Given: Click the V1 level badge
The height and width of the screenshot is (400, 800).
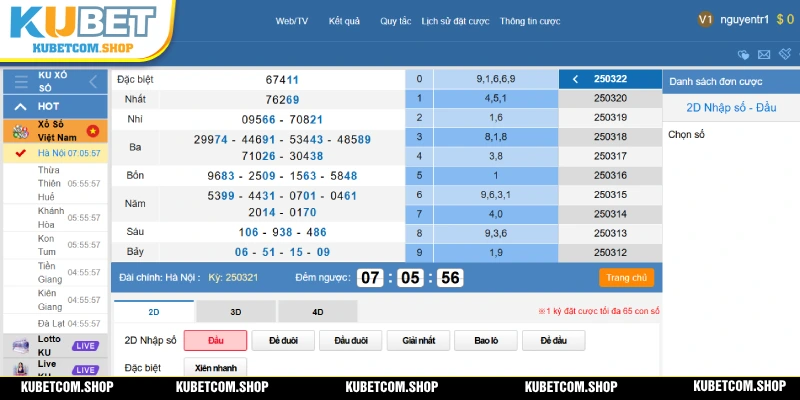Looking at the screenshot, I should (x=705, y=20).
